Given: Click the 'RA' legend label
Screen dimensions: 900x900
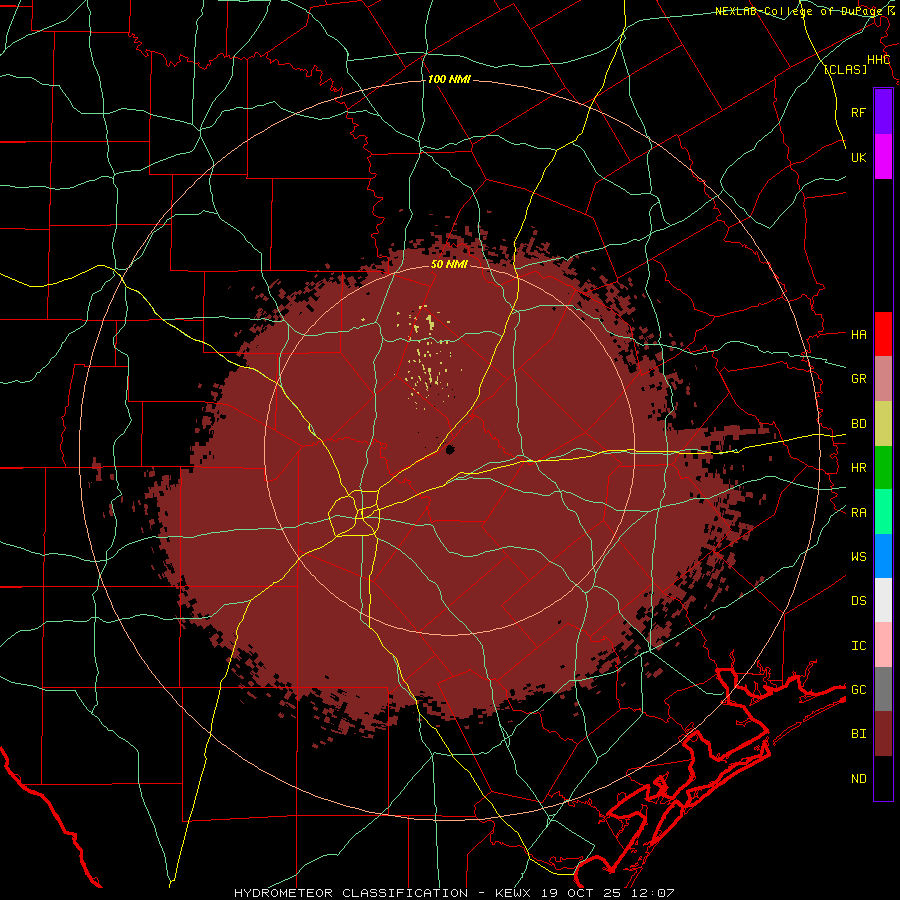Looking at the screenshot, I should coord(858,513).
